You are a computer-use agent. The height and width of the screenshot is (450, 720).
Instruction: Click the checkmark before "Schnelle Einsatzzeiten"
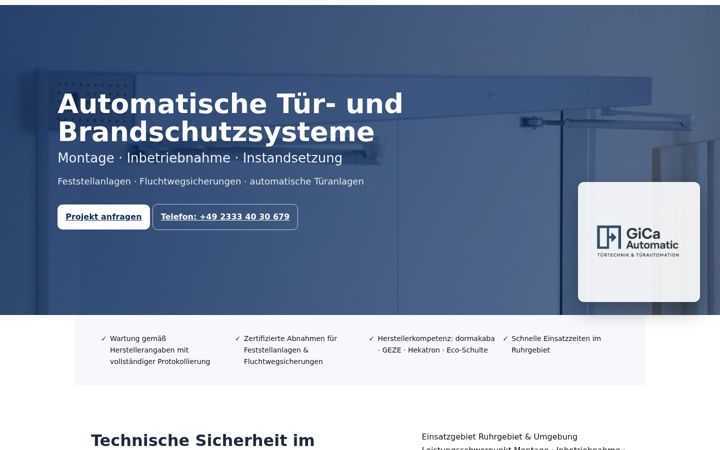(505, 339)
